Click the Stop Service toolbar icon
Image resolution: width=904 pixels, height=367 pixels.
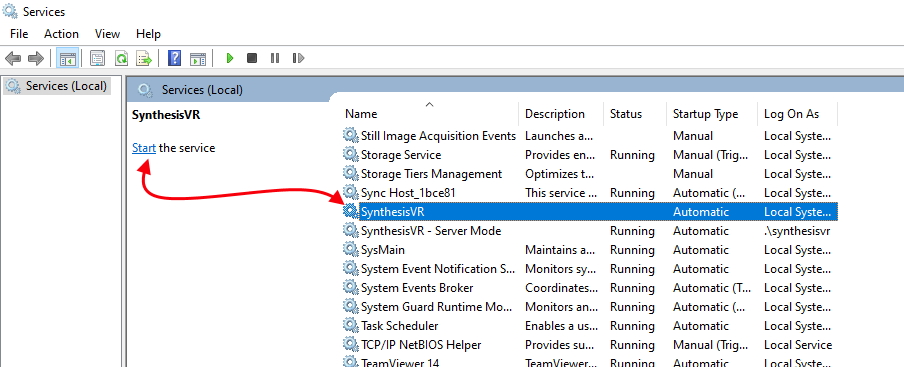point(252,58)
